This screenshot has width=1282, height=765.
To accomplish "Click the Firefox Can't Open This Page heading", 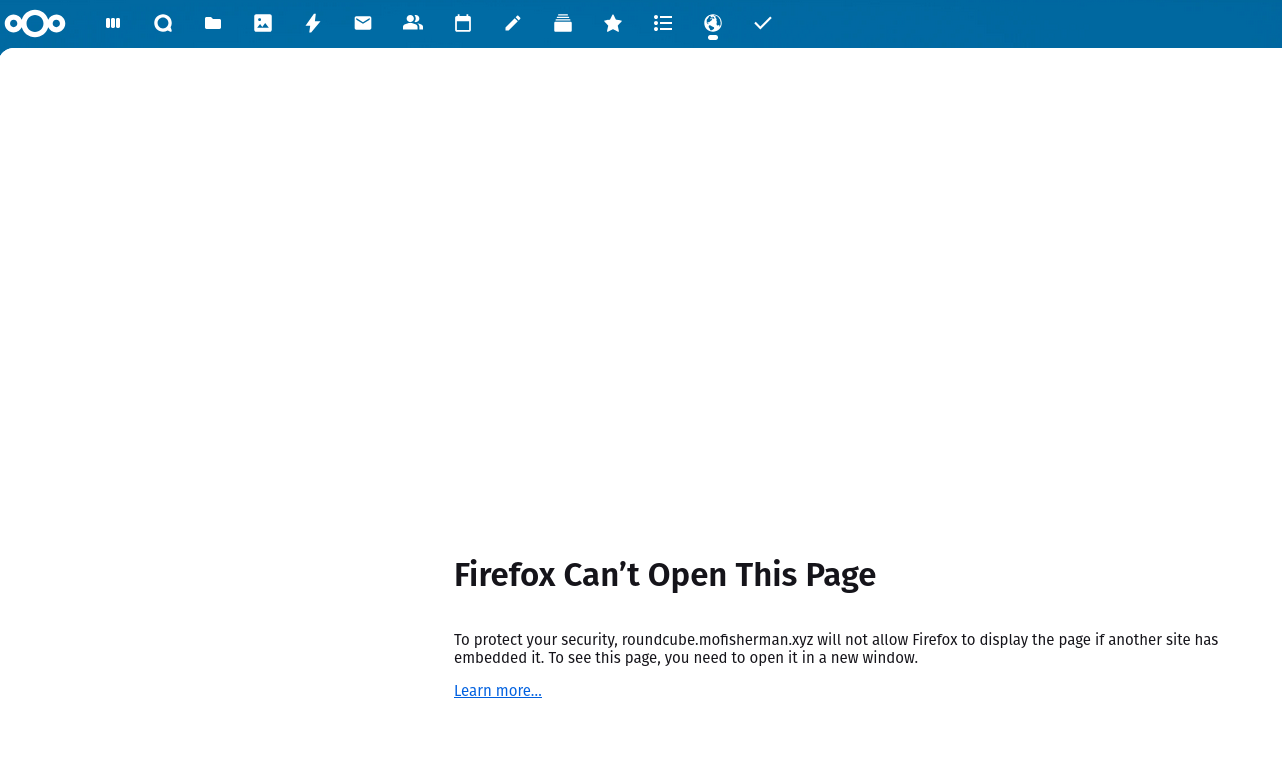I will coord(665,575).
